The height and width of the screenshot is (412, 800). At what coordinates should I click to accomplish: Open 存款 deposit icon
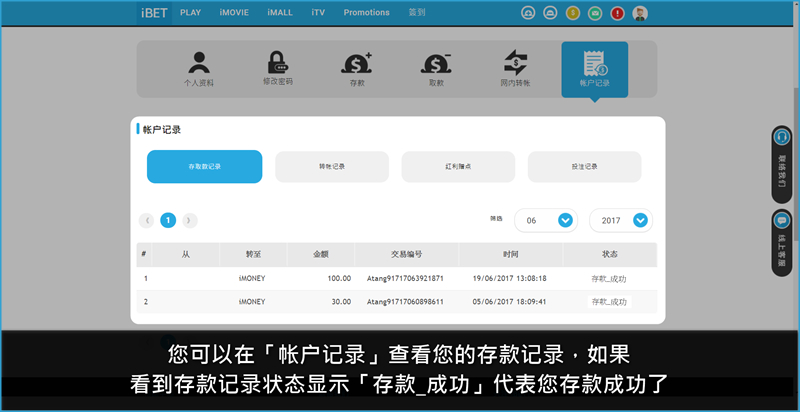pos(357,69)
